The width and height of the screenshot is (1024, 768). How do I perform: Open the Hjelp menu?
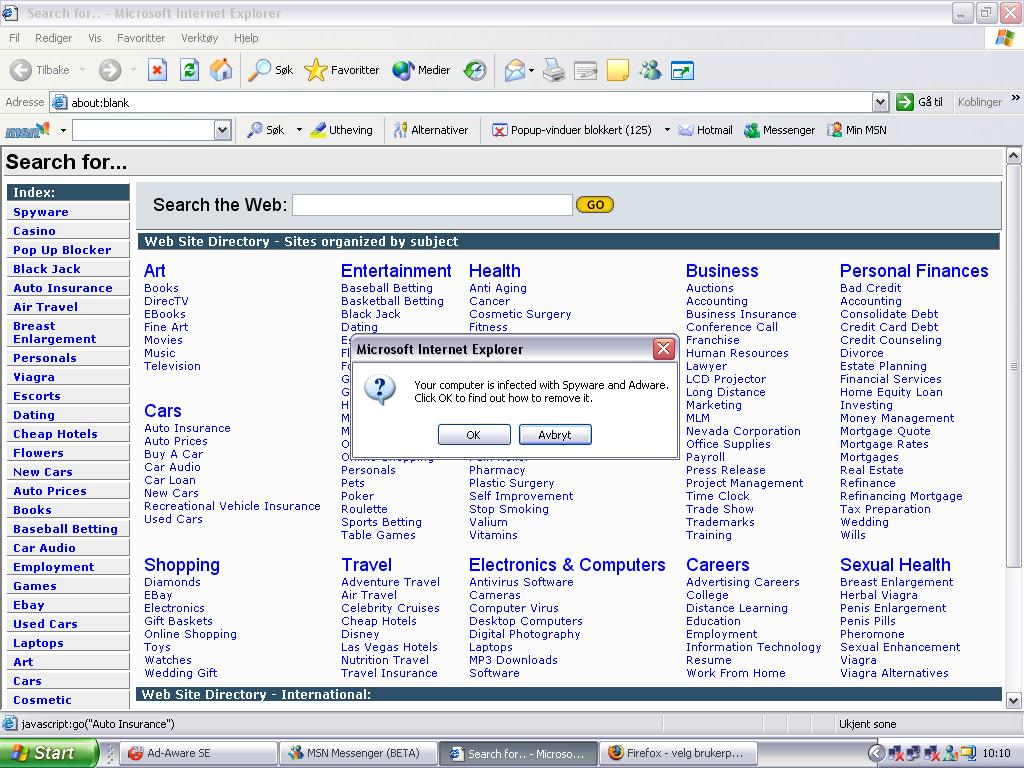tap(246, 38)
